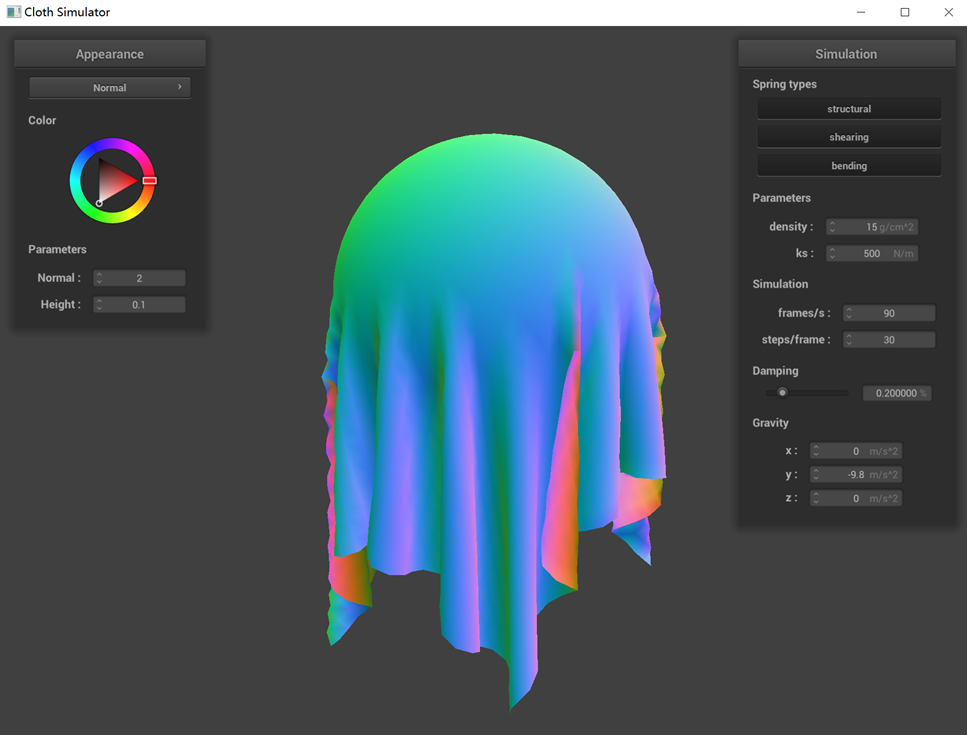Click the ks spring constant stepper arrows
This screenshot has height=735, width=967.
(x=832, y=254)
